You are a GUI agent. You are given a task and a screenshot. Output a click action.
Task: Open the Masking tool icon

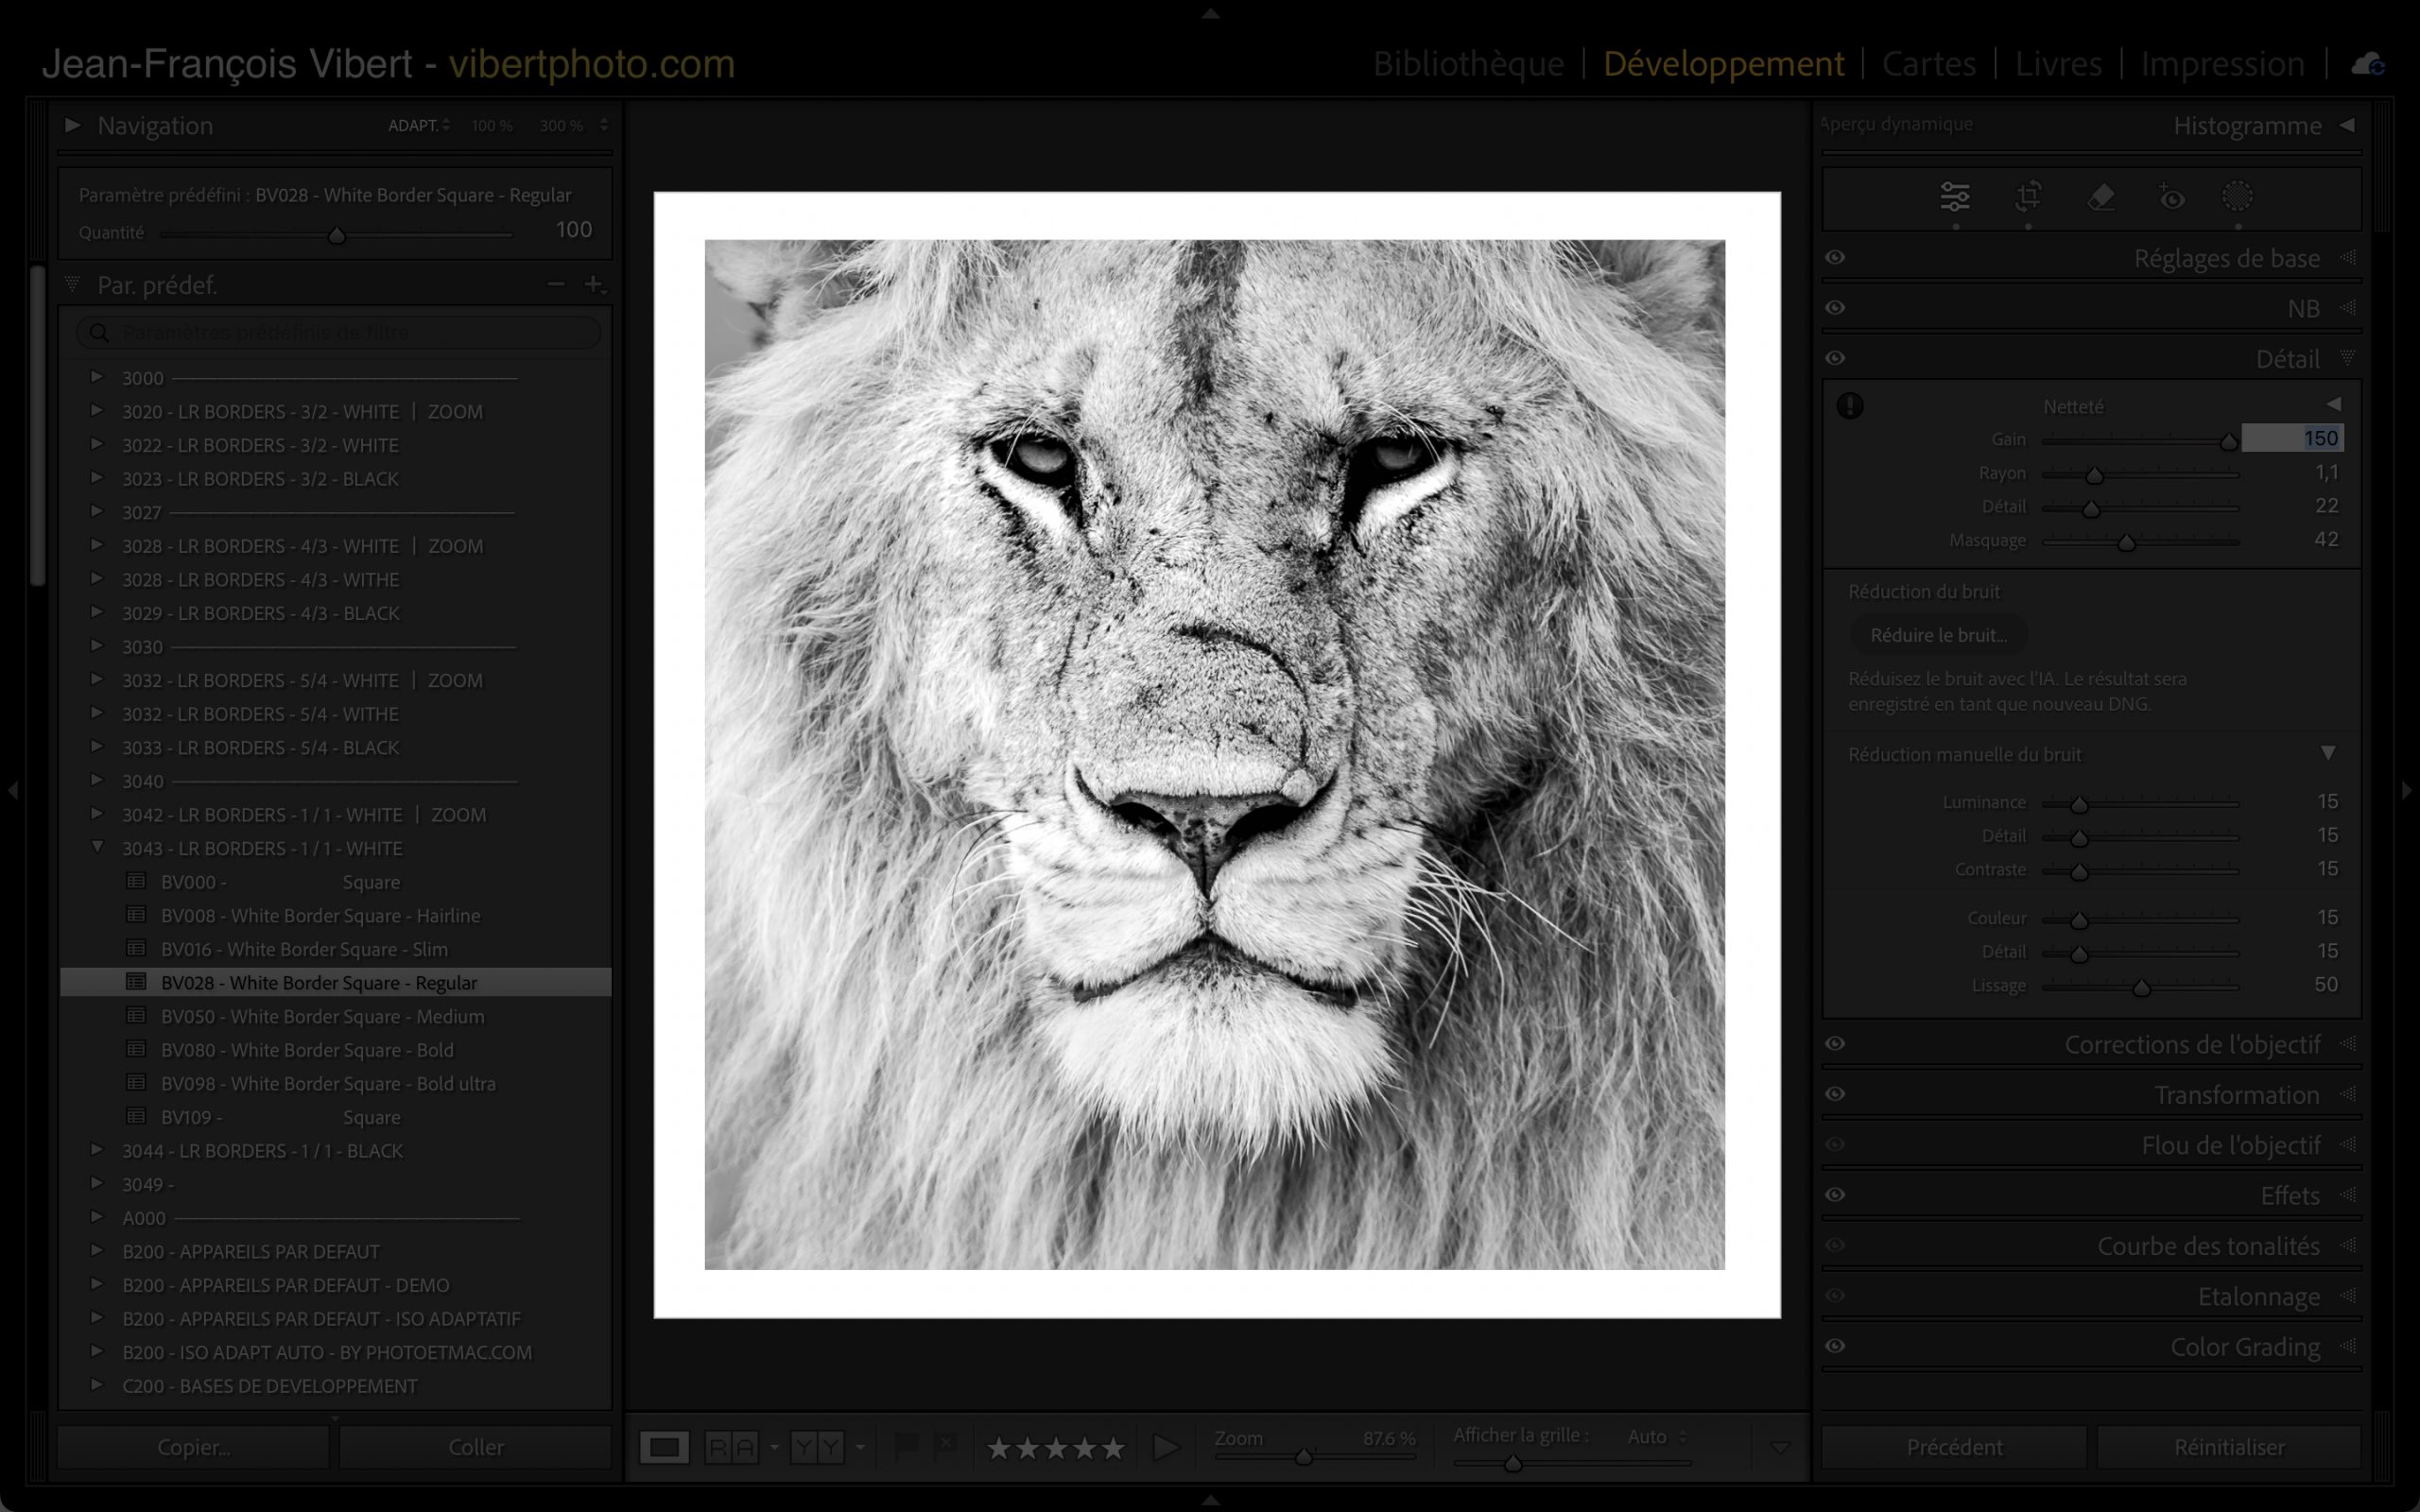tap(2237, 197)
